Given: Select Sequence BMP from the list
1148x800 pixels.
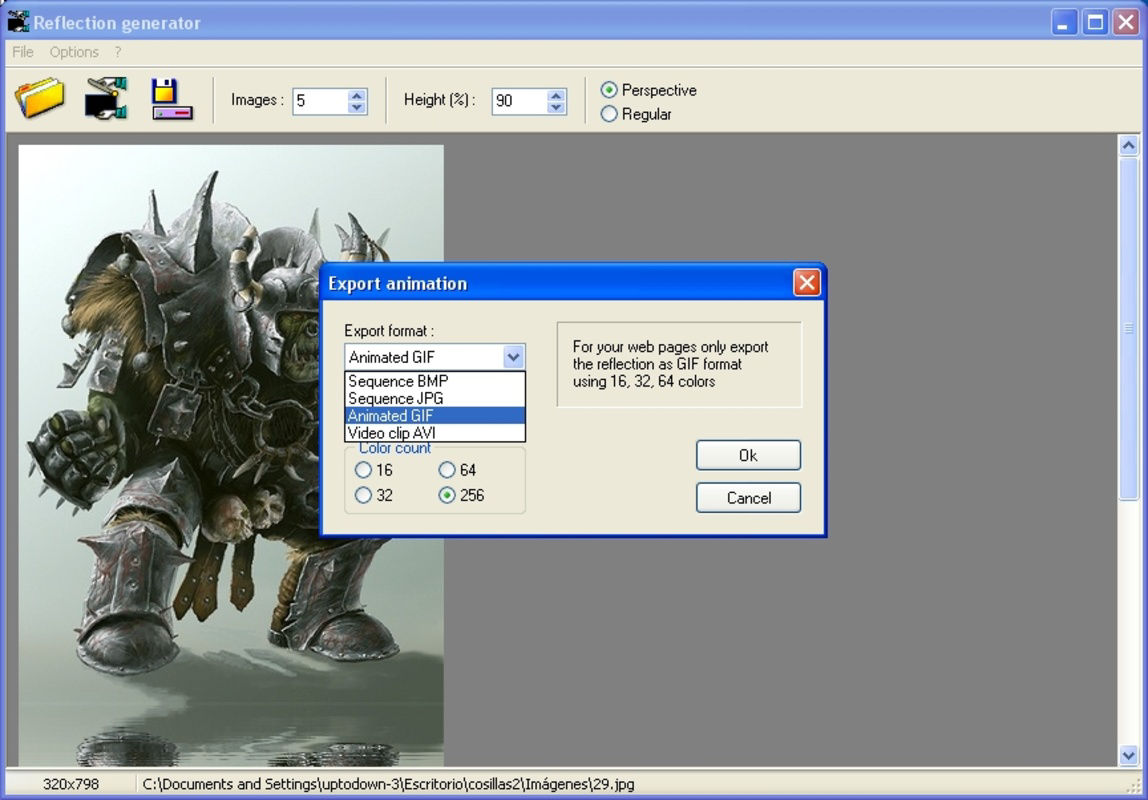Looking at the screenshot, I should (x=435, y=381).
